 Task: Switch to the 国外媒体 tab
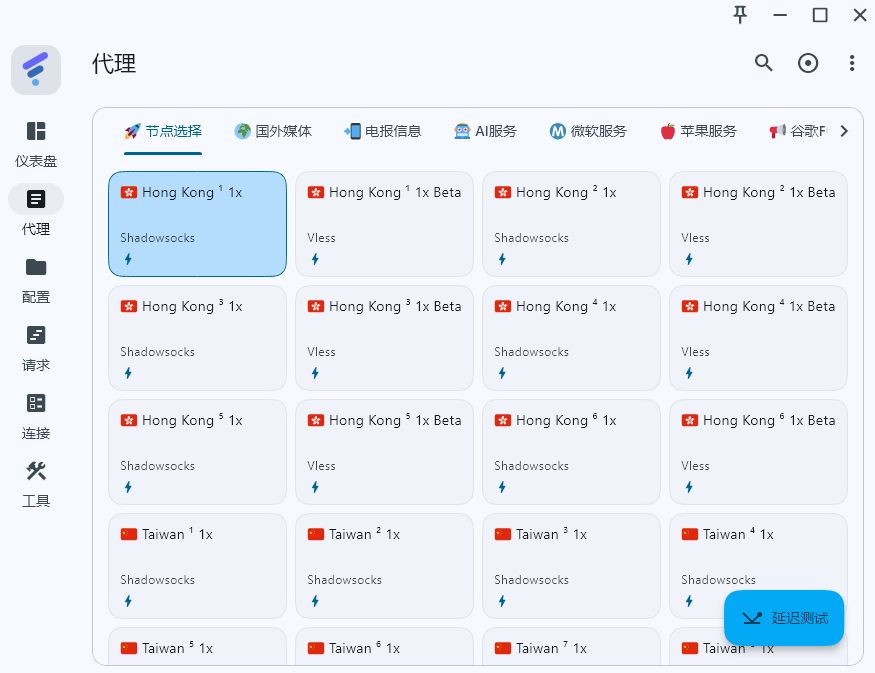[273, 131]
